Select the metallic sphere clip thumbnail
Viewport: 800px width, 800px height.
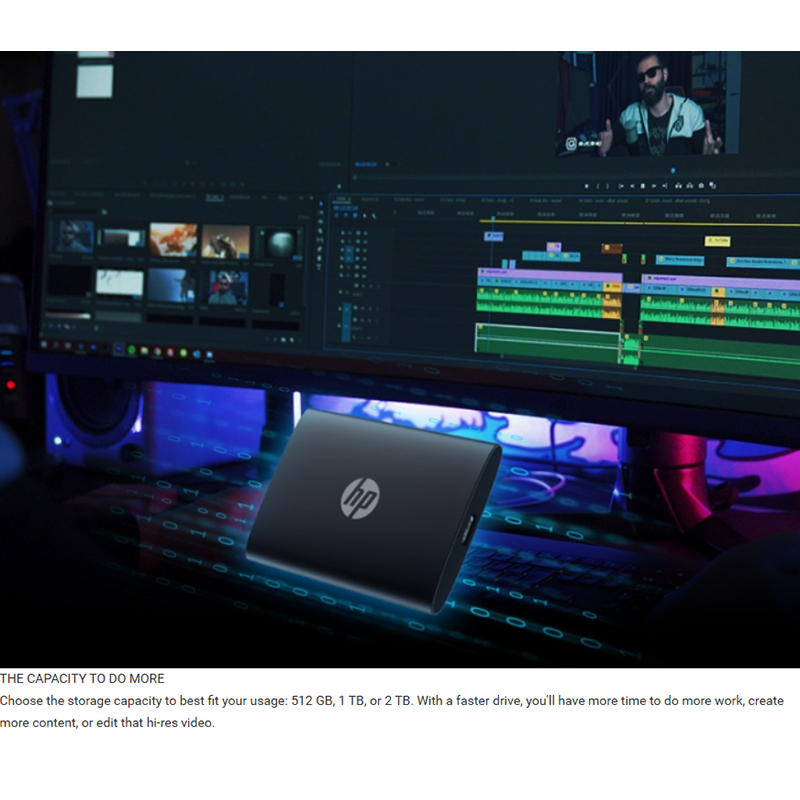(x=279, y=244)
